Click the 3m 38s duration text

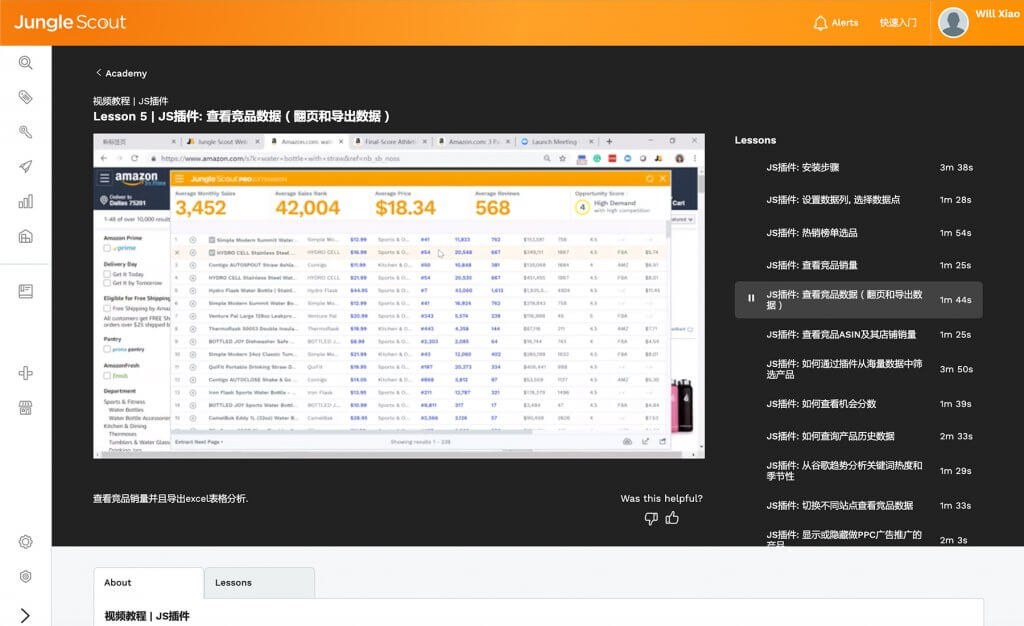(956, 168)
